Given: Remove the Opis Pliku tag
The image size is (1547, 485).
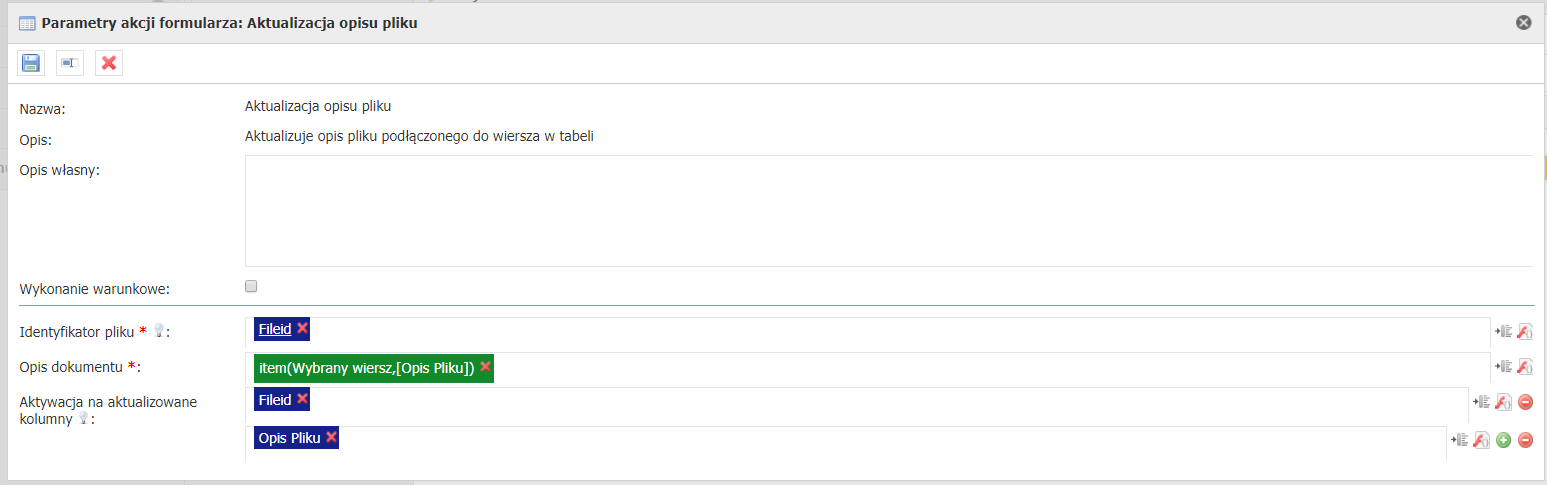Looking at the screenshot, I should click(x=331, y=438).
